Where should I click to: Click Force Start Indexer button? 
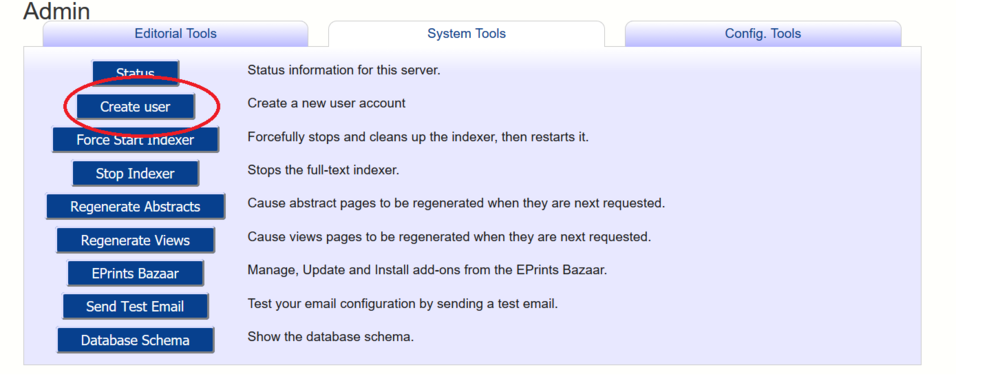pyautogui.click(x=135, y=140)
